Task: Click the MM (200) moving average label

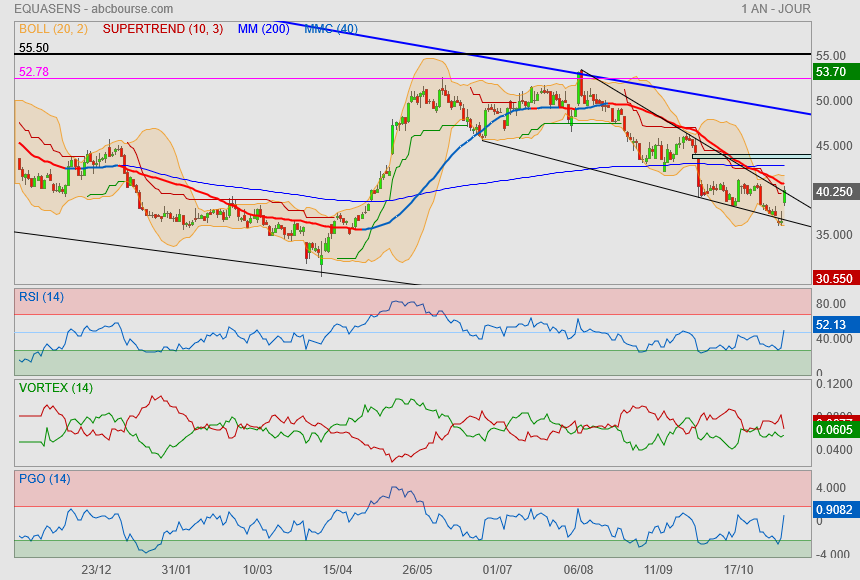Action: click(x=263, y=29)
